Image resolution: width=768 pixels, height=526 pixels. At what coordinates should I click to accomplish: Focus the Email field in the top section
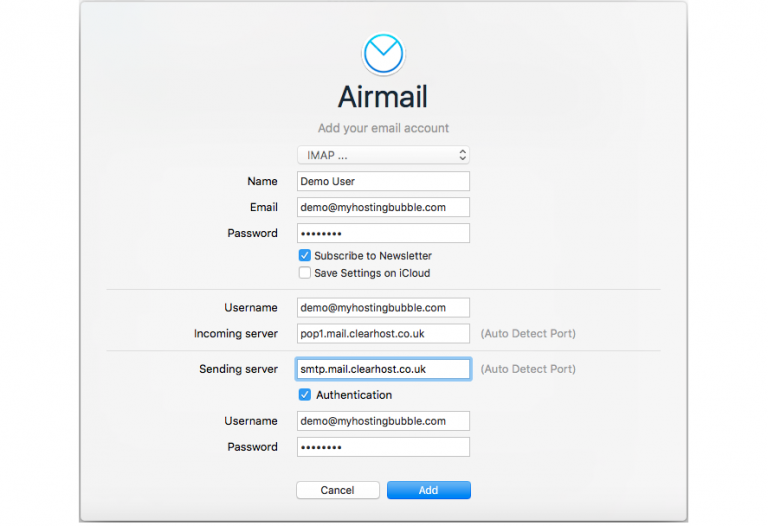(x=383, y=207)
